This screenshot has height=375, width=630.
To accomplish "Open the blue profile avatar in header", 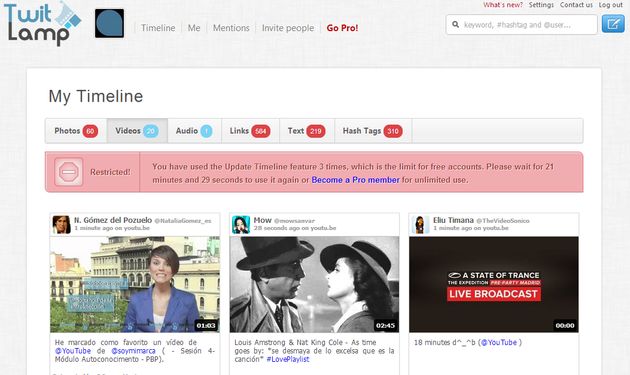I will pos(109,23).
